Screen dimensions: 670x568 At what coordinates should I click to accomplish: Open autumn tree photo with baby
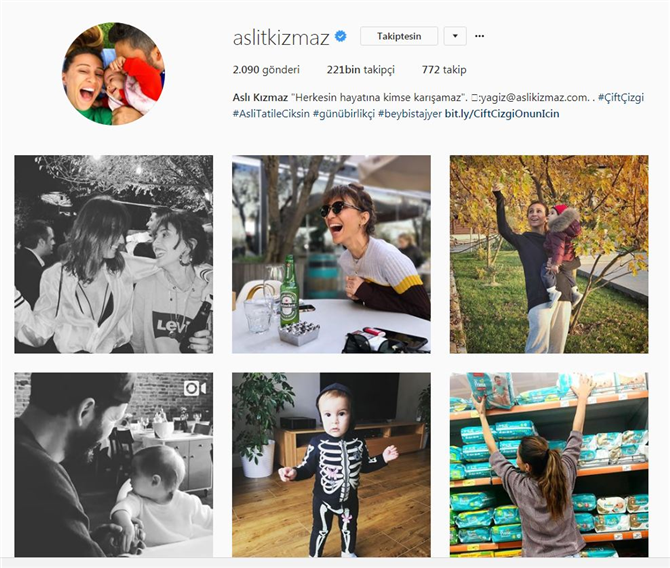549,254
